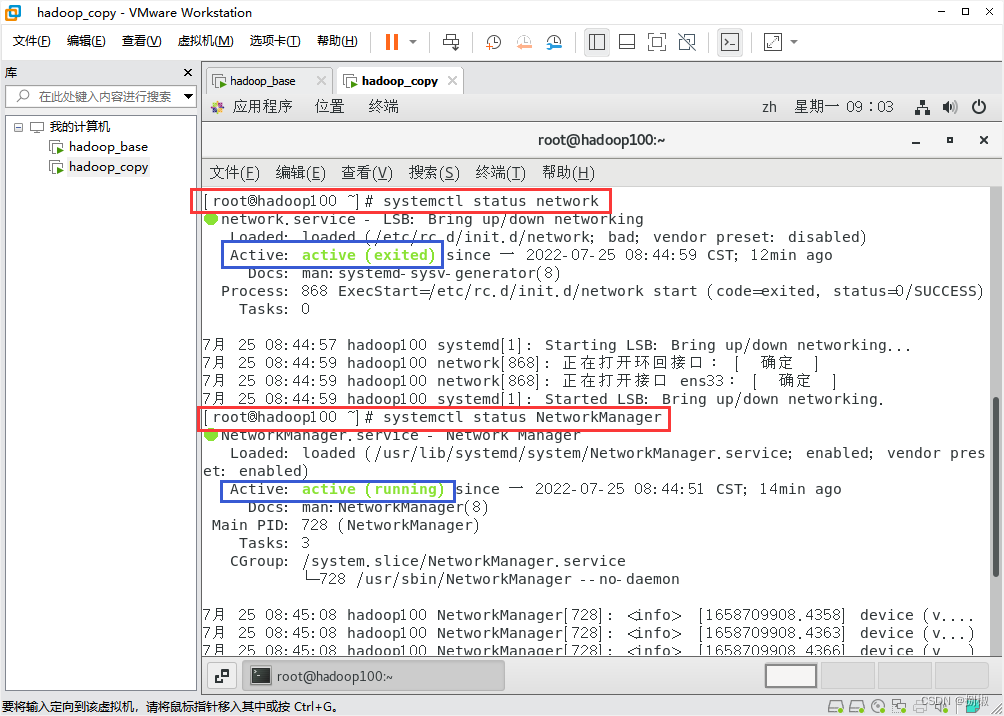This screenshot has width=1004, height=716.
Task: Open terminal 搜索(S) menu
Action: coord(434,172)
